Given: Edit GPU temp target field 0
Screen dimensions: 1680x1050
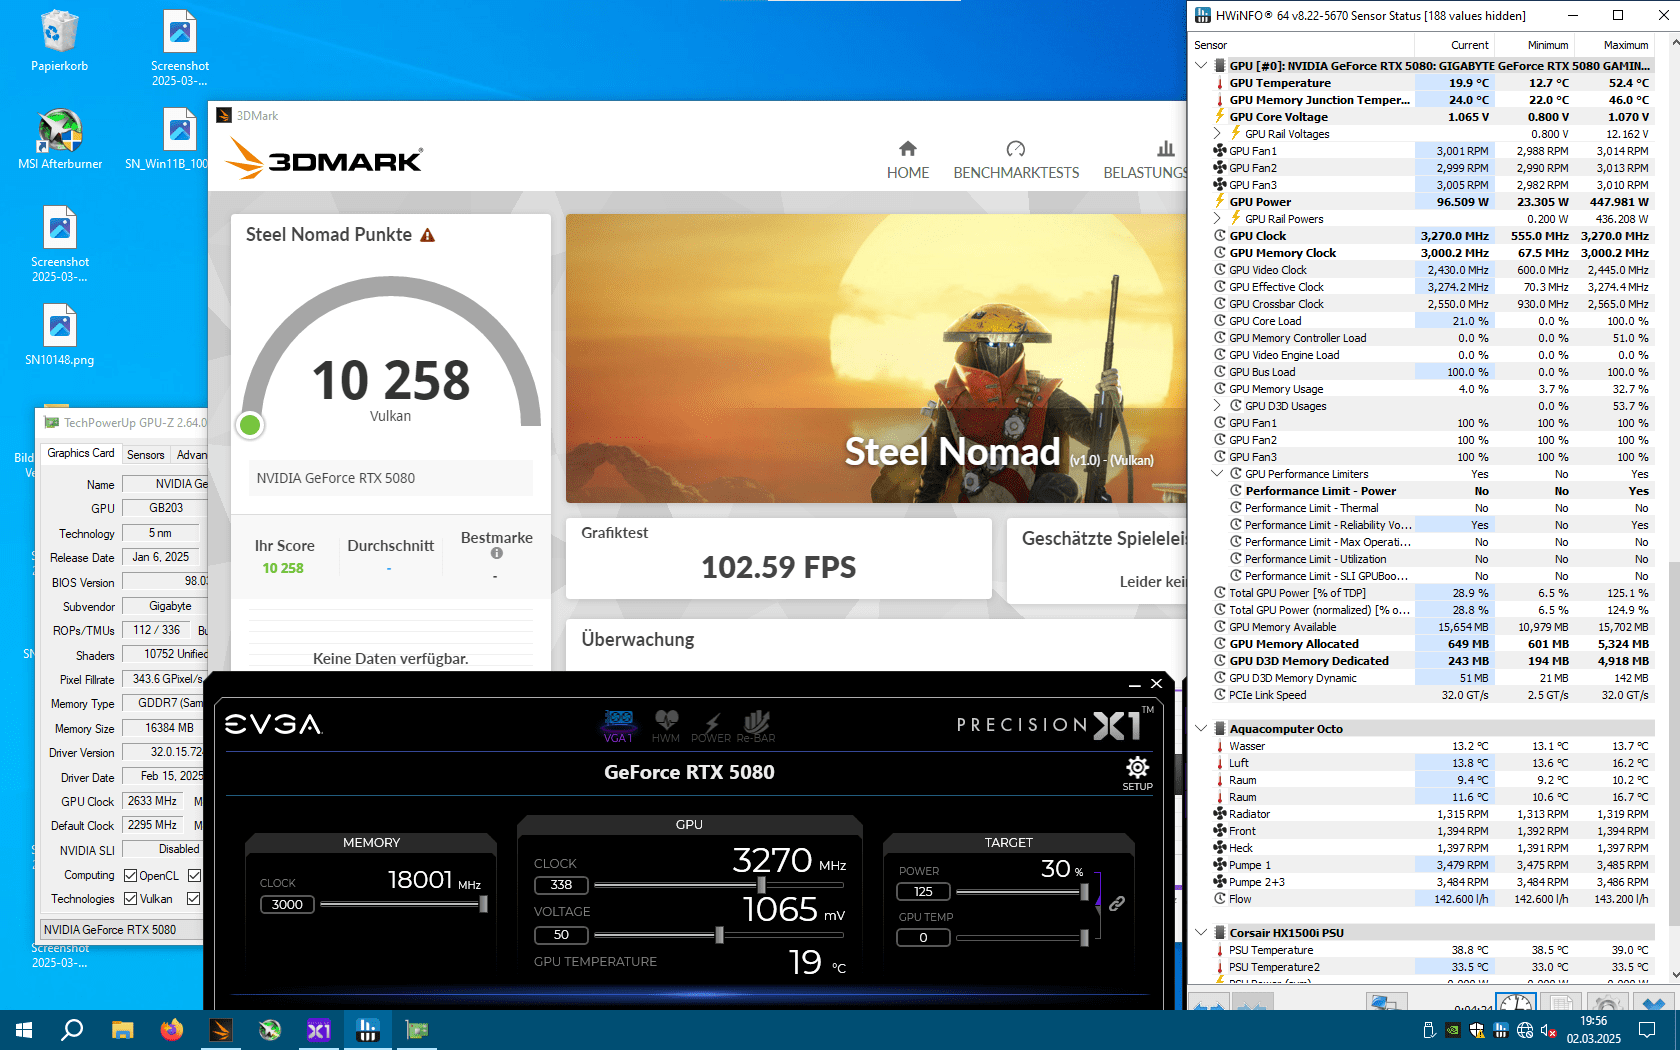Looking at the screenshot, I should click(x=923, y=938).
